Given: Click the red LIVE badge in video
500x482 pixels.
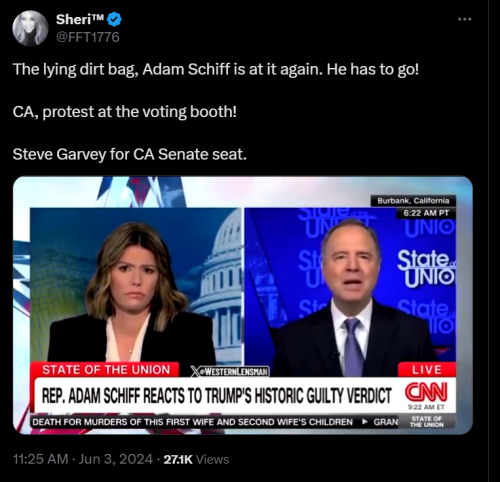Looking at the screenshot, I should click(427, 370).
